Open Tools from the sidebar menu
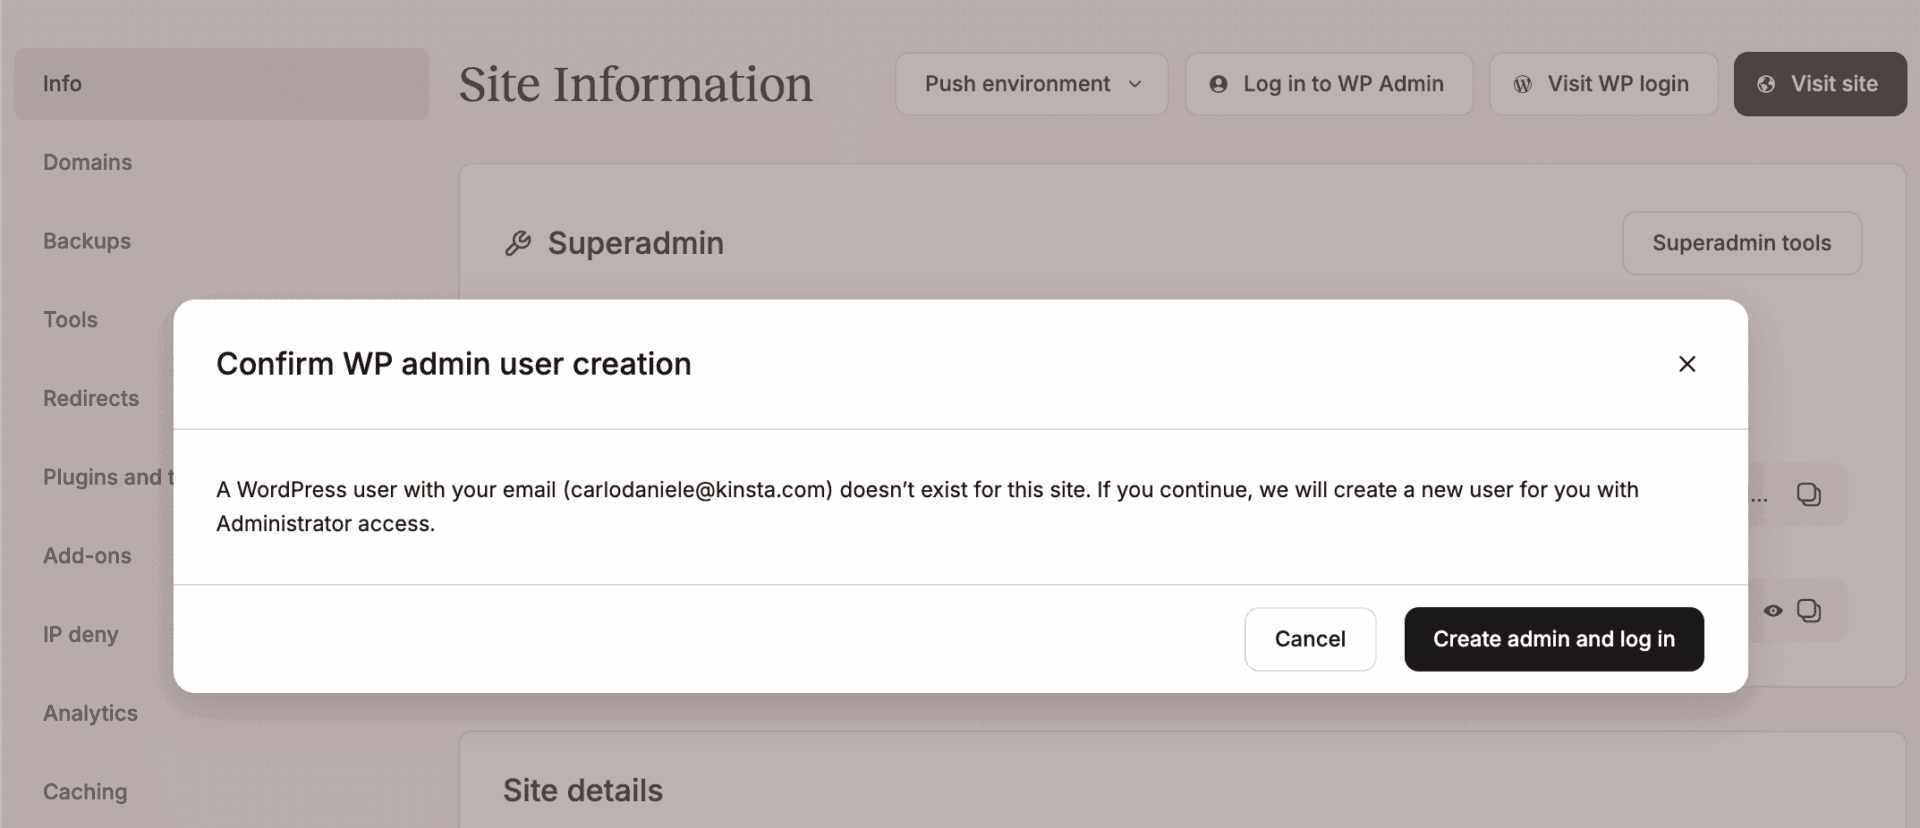This screenshot has height=828, width=1920. [70, 320]
